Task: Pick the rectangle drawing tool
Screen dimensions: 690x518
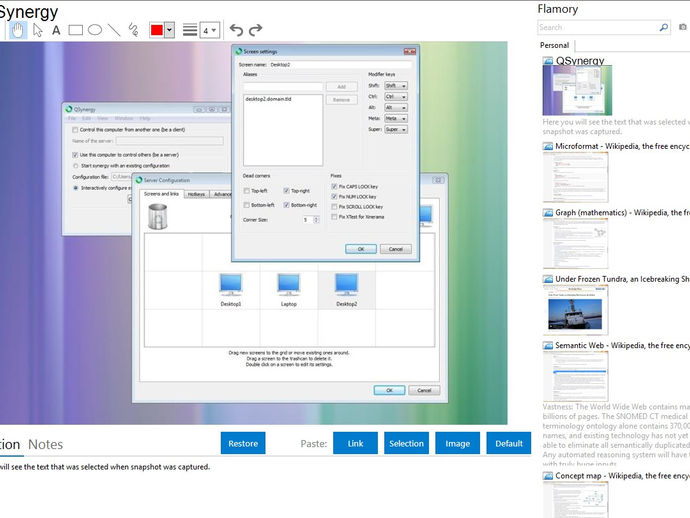Action: tap(75, 30)
